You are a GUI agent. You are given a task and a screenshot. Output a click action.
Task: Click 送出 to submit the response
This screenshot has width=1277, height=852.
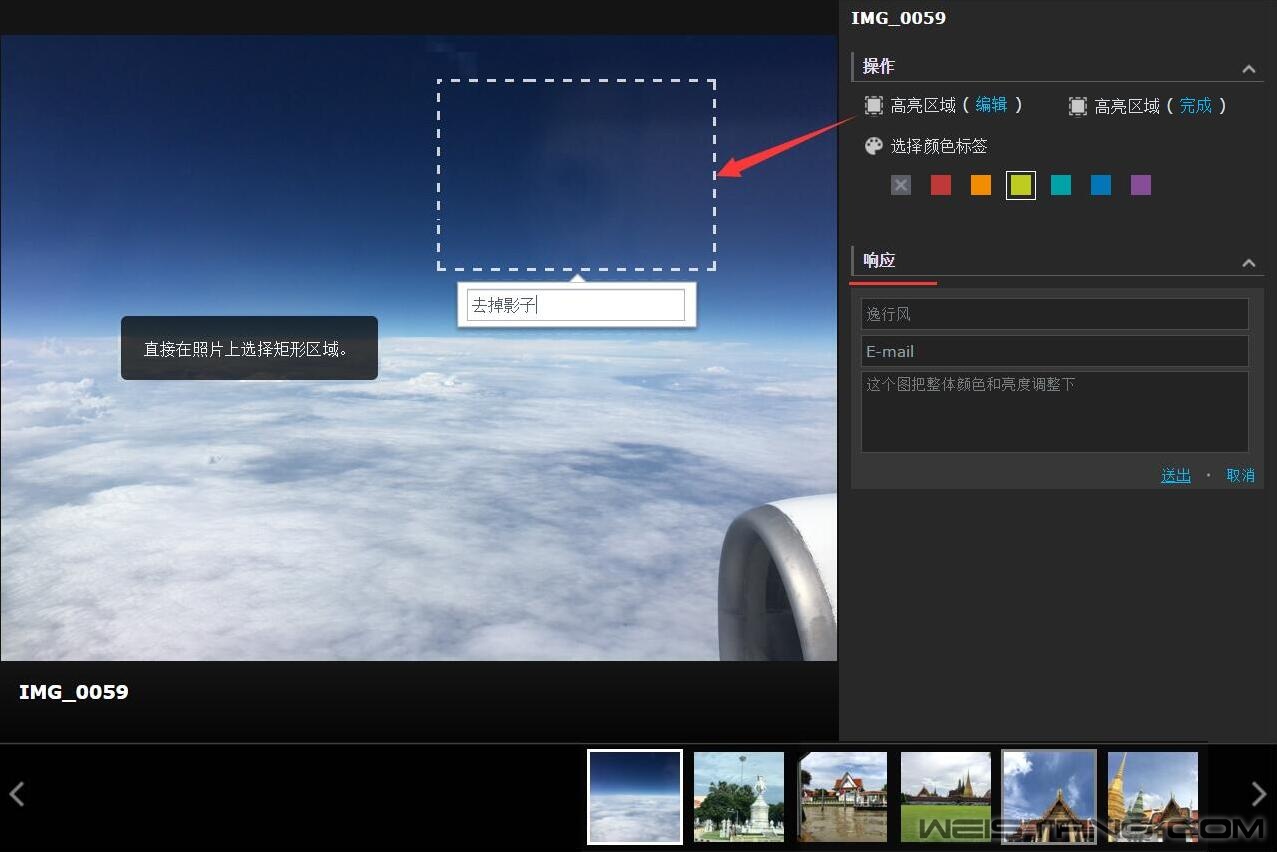tap(1176, 476)
